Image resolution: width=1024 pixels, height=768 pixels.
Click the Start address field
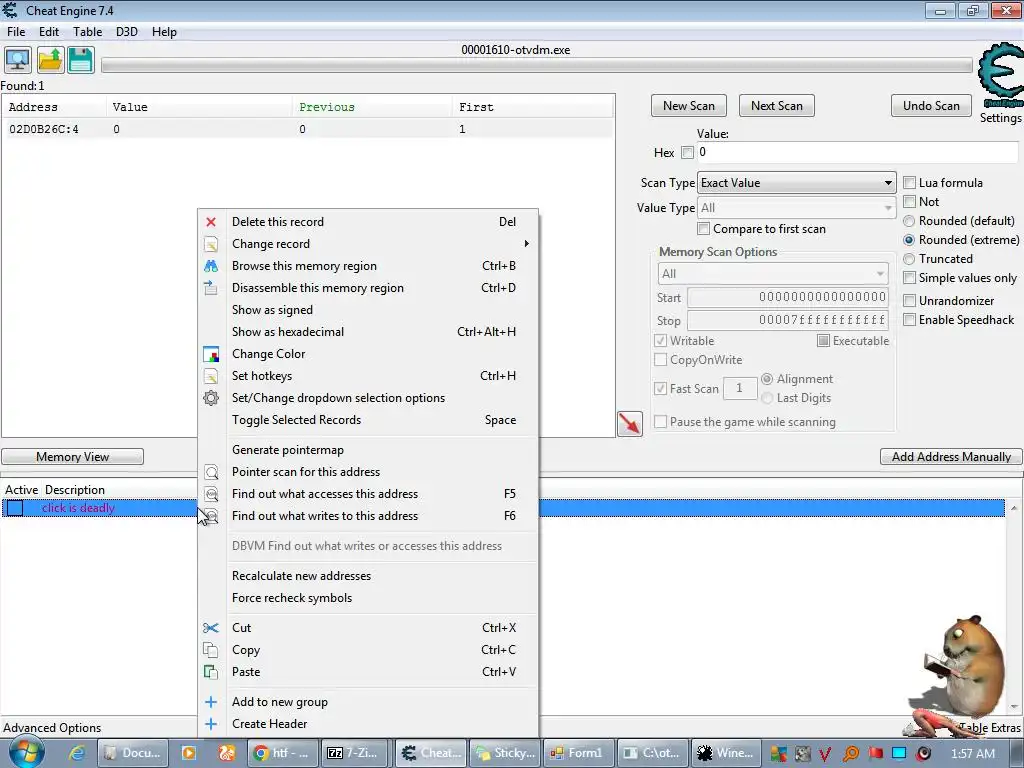(x=788, y=297)
